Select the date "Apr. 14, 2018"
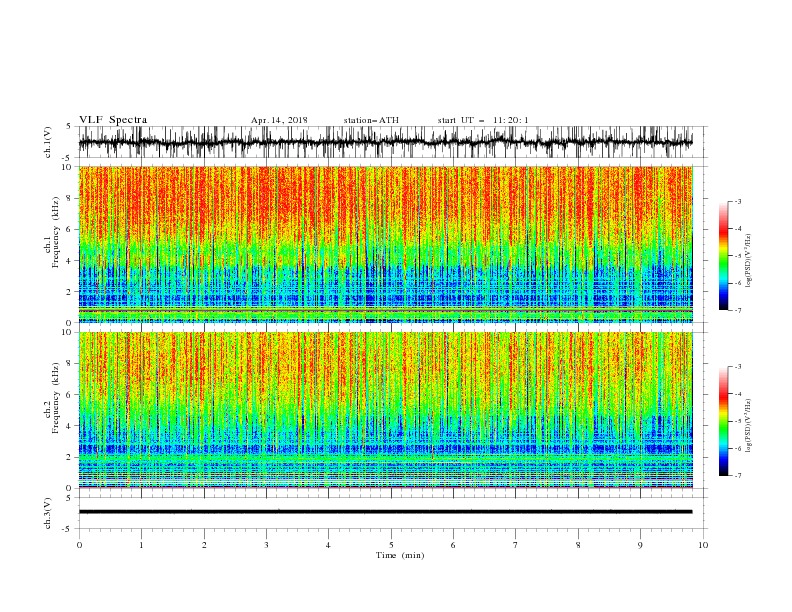Image resolution: width=792 pixels, height=612 pixels. 279,120
